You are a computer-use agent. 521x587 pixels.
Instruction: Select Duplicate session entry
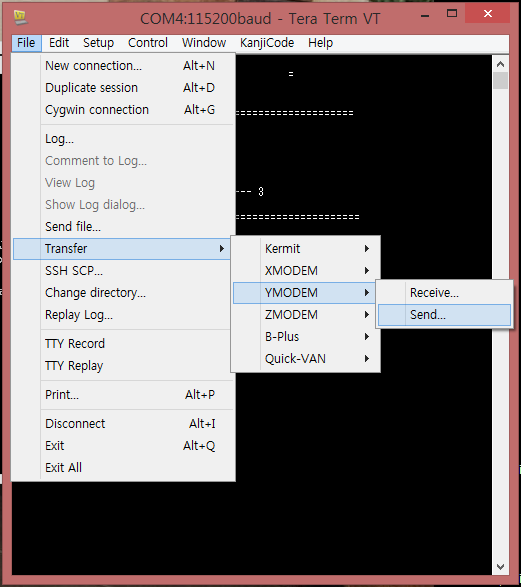[x=123, y=88]
